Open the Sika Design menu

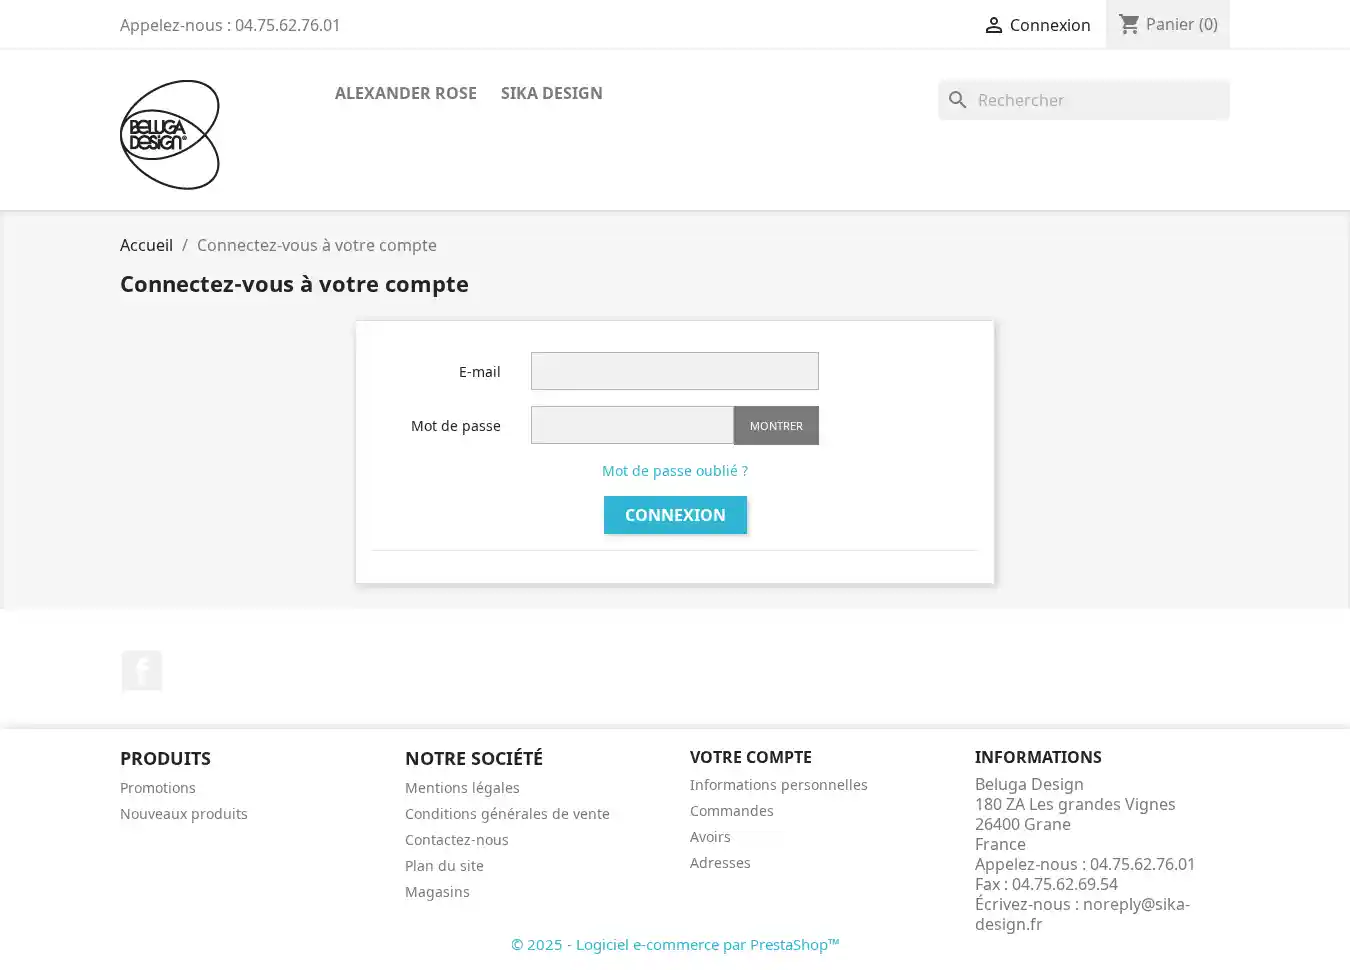coord(551,93)
